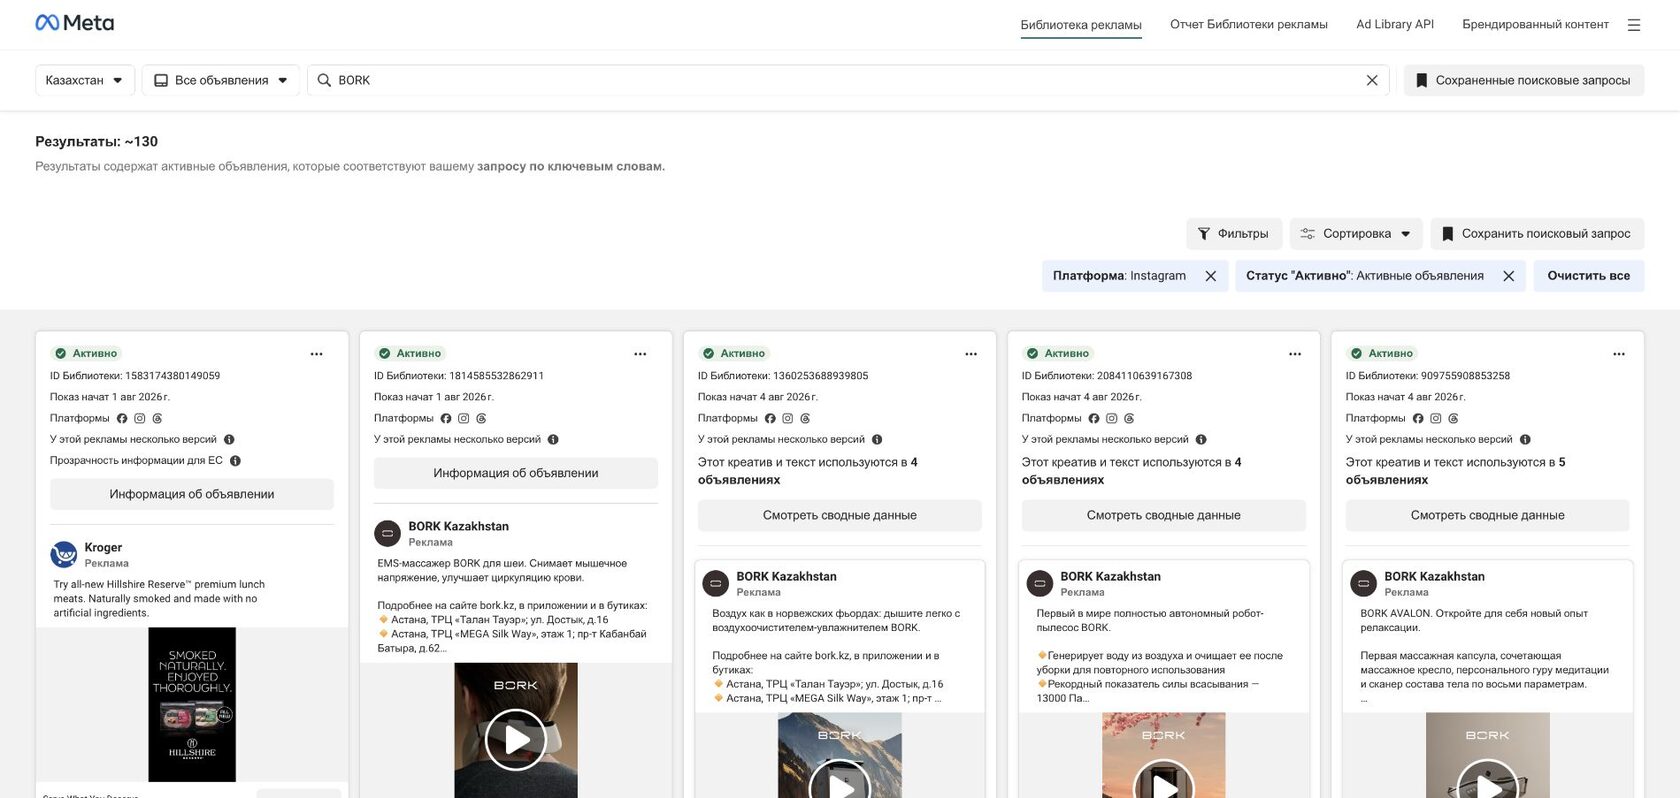
Task: Open the pink blossom video thumbnail
Action: pyautogui.click(x=1164, y=756)
